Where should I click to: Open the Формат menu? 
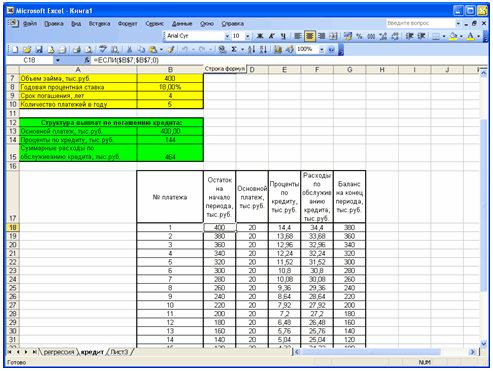point(128,24)
